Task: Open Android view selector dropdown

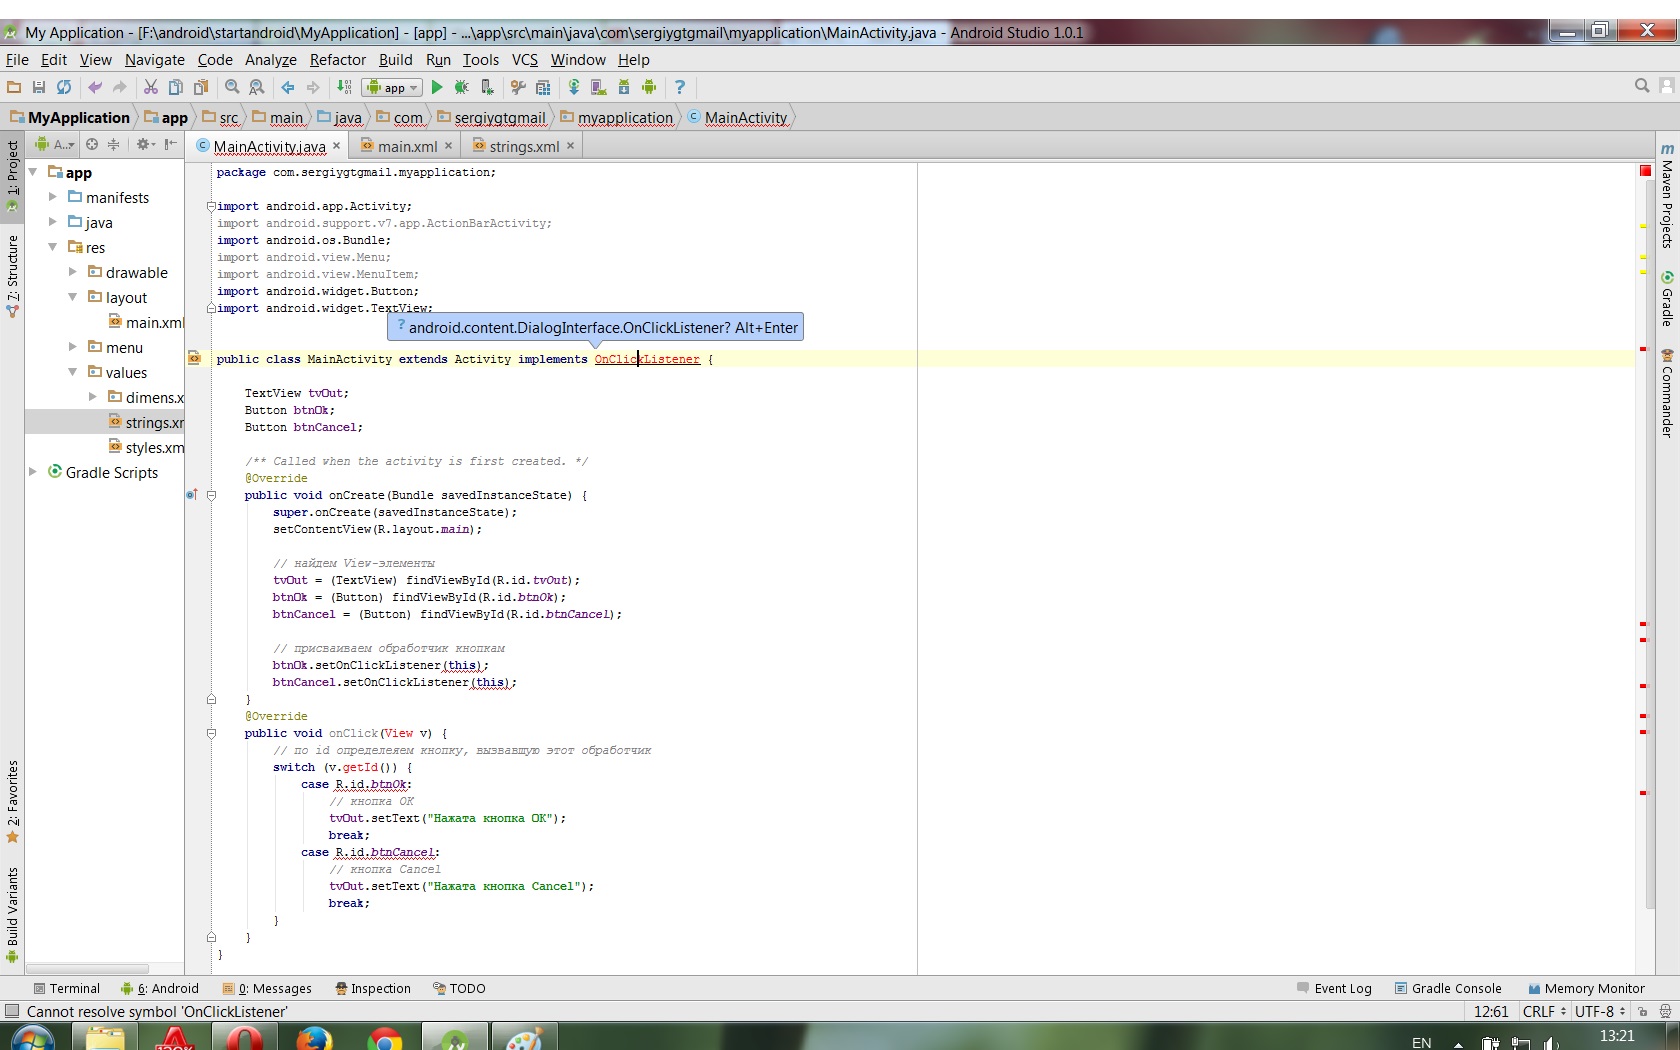Action: pyautogui.click(x=55, y=144)
